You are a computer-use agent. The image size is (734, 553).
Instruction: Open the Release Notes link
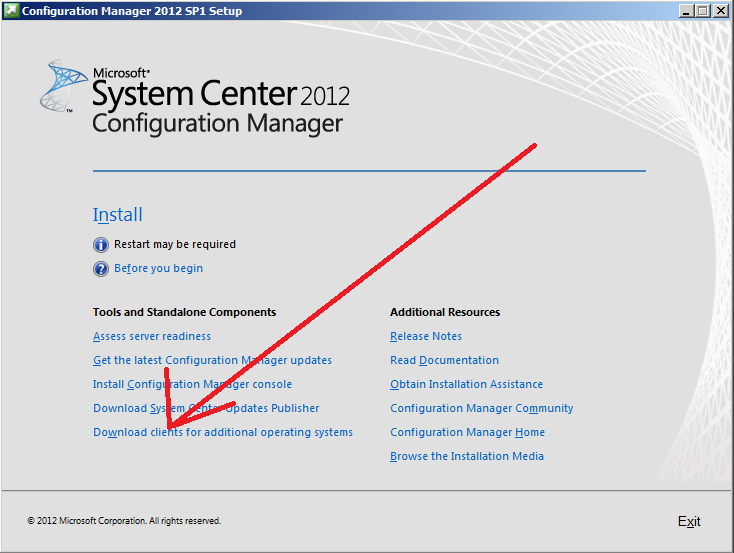(x=426, y=336)
